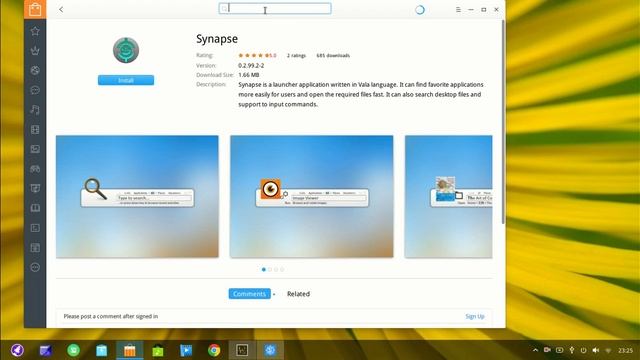Open the Deepin launcher in the dock
The height and width of the screenshot is (360, 640).
click(17, 350)
